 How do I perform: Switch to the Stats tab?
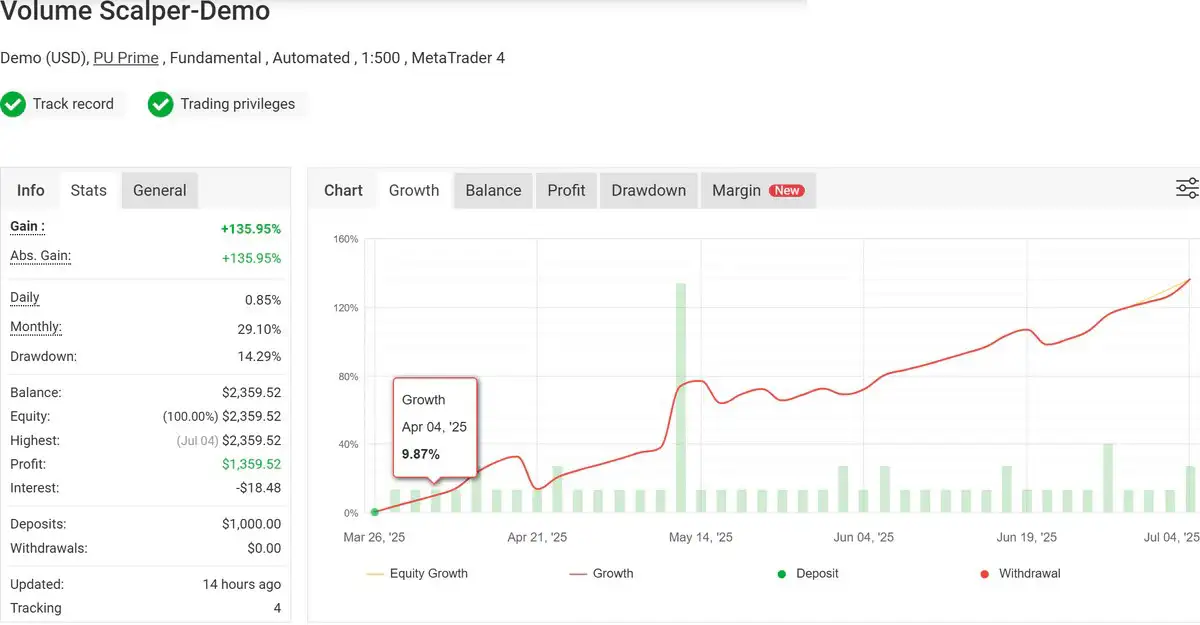click(88, 190)
